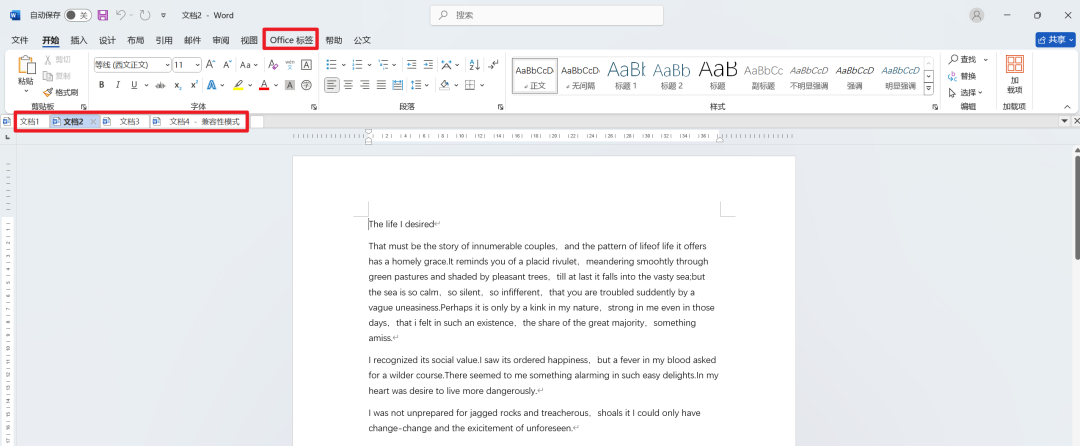Click the Multilevel List icon
Image resolution: width=1080 pixels, height=446 pixels.
(384, 65)
